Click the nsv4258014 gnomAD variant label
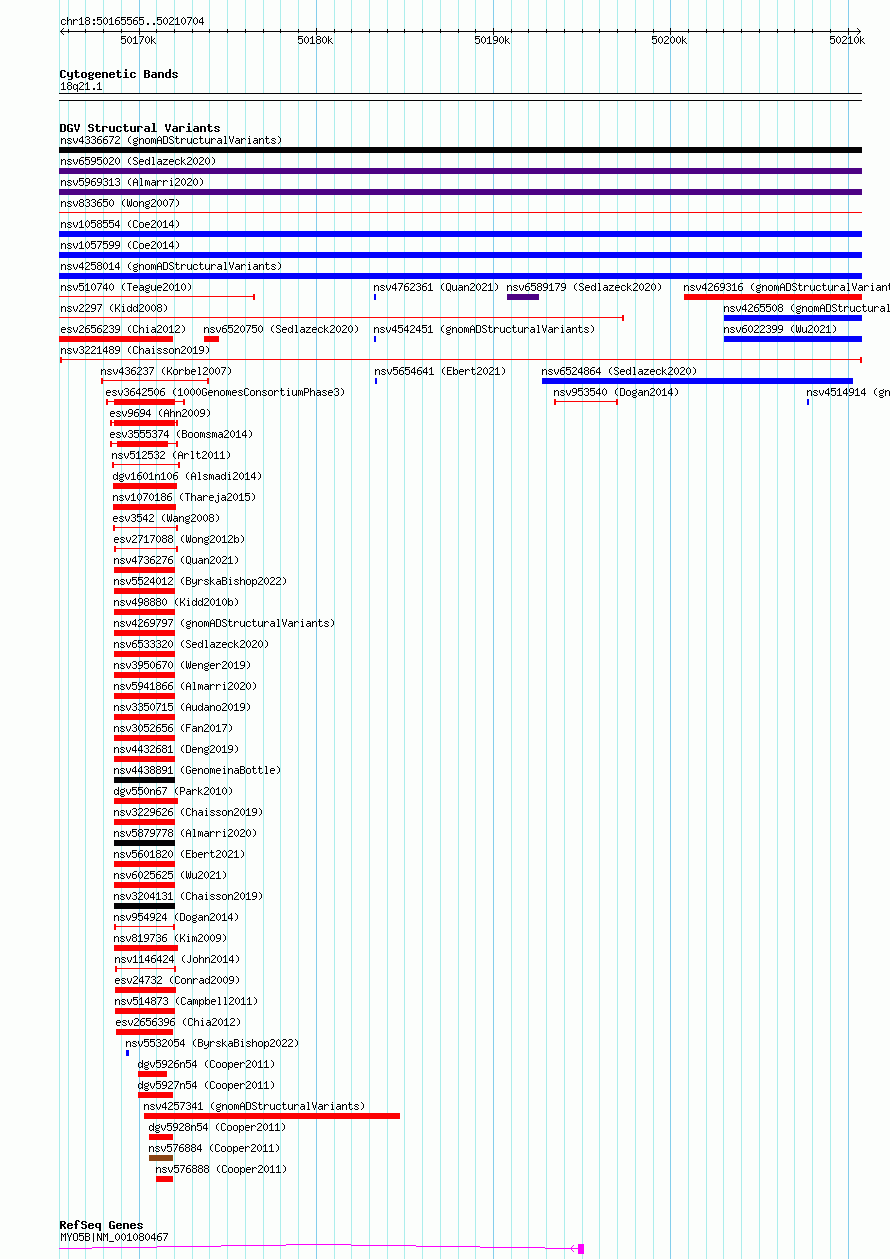This screenshot has width=890, height=1259. [171, 266]
